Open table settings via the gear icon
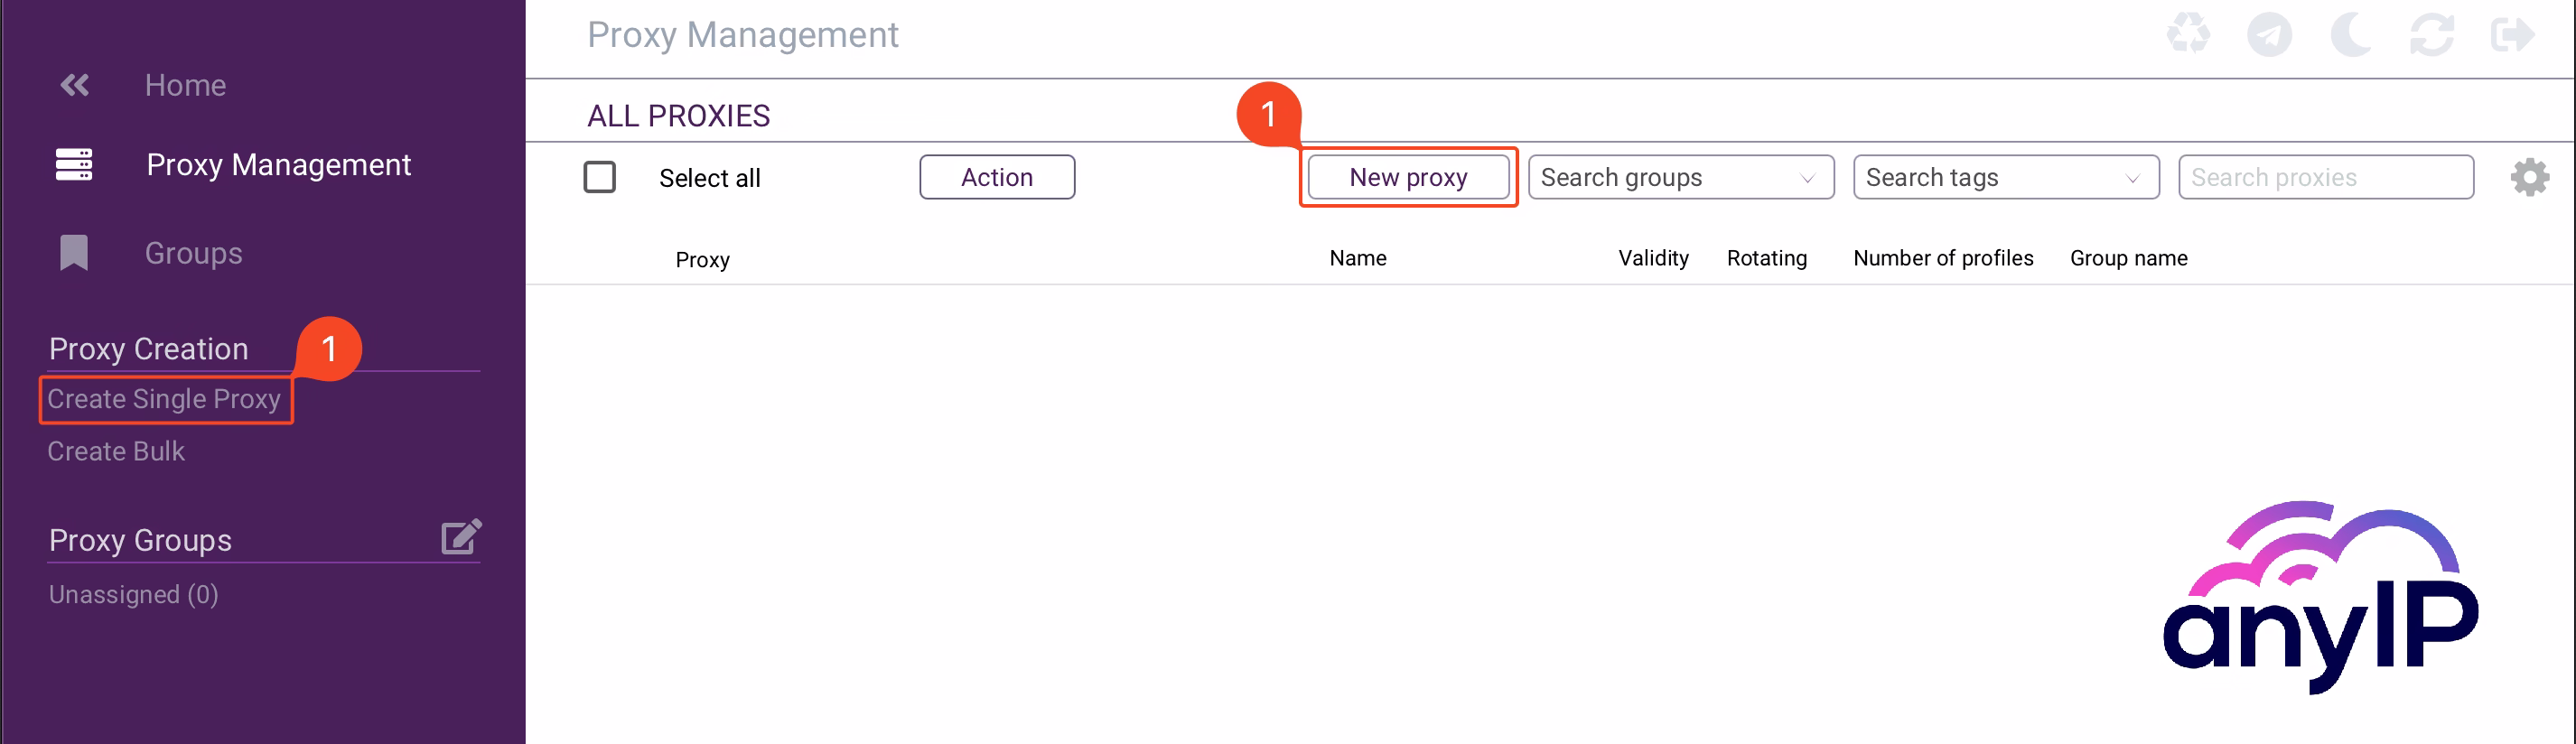2576x744 pixels. [2530, 177]
